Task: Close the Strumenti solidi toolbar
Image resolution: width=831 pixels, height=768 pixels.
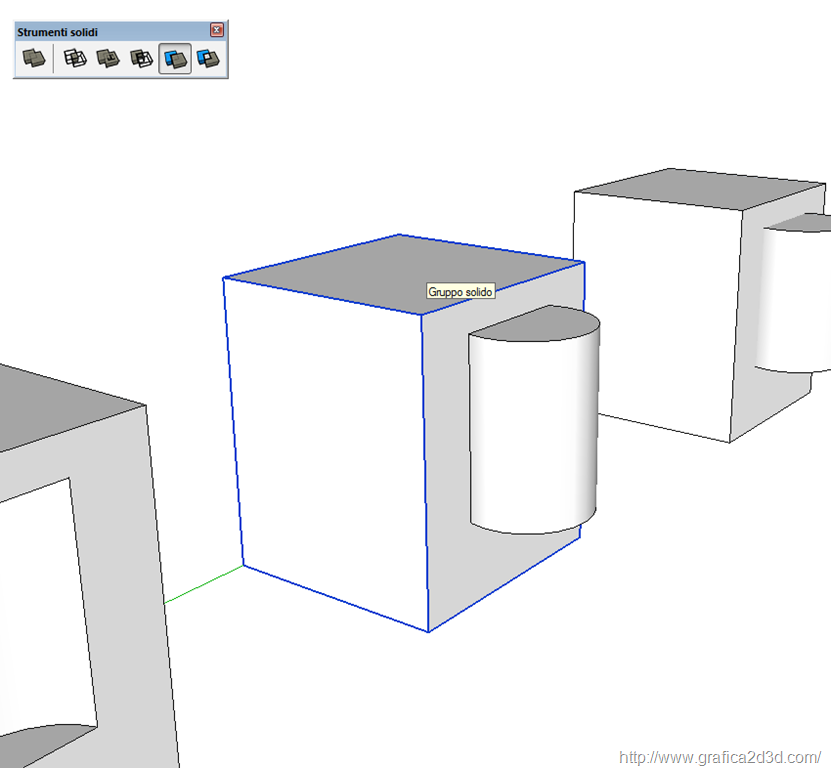Action: [217, 32]
